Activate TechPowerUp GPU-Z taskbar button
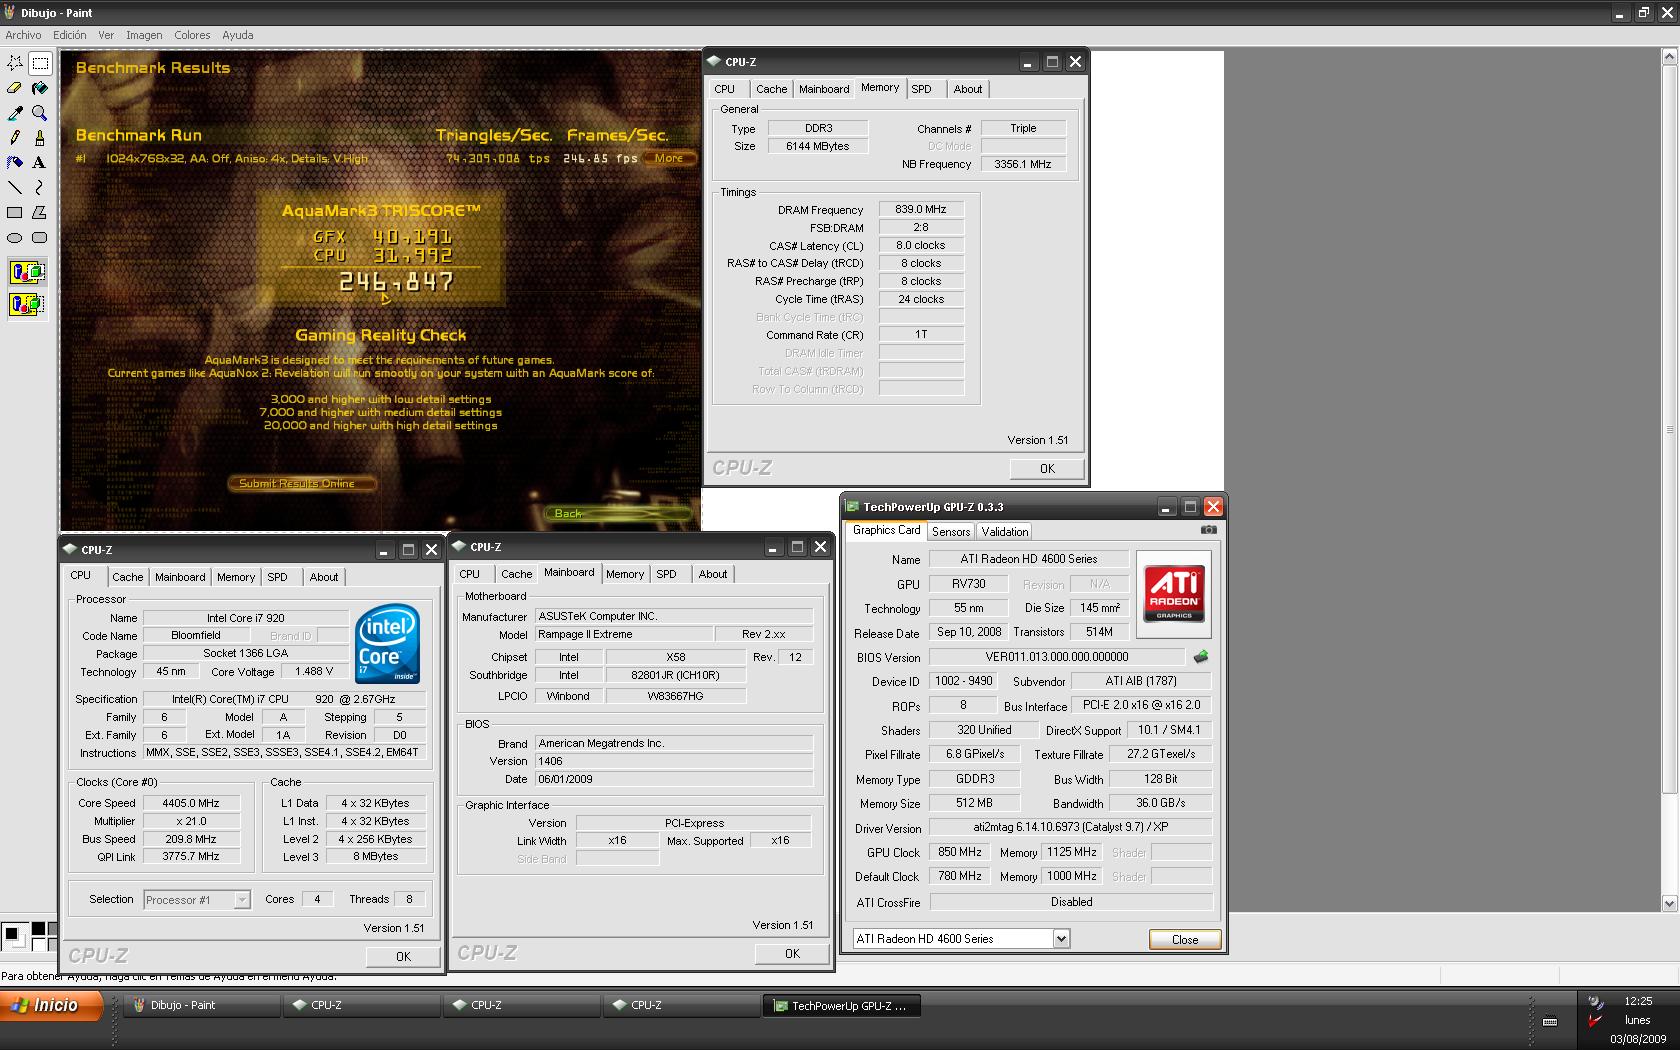 [x=842, y=1006]
